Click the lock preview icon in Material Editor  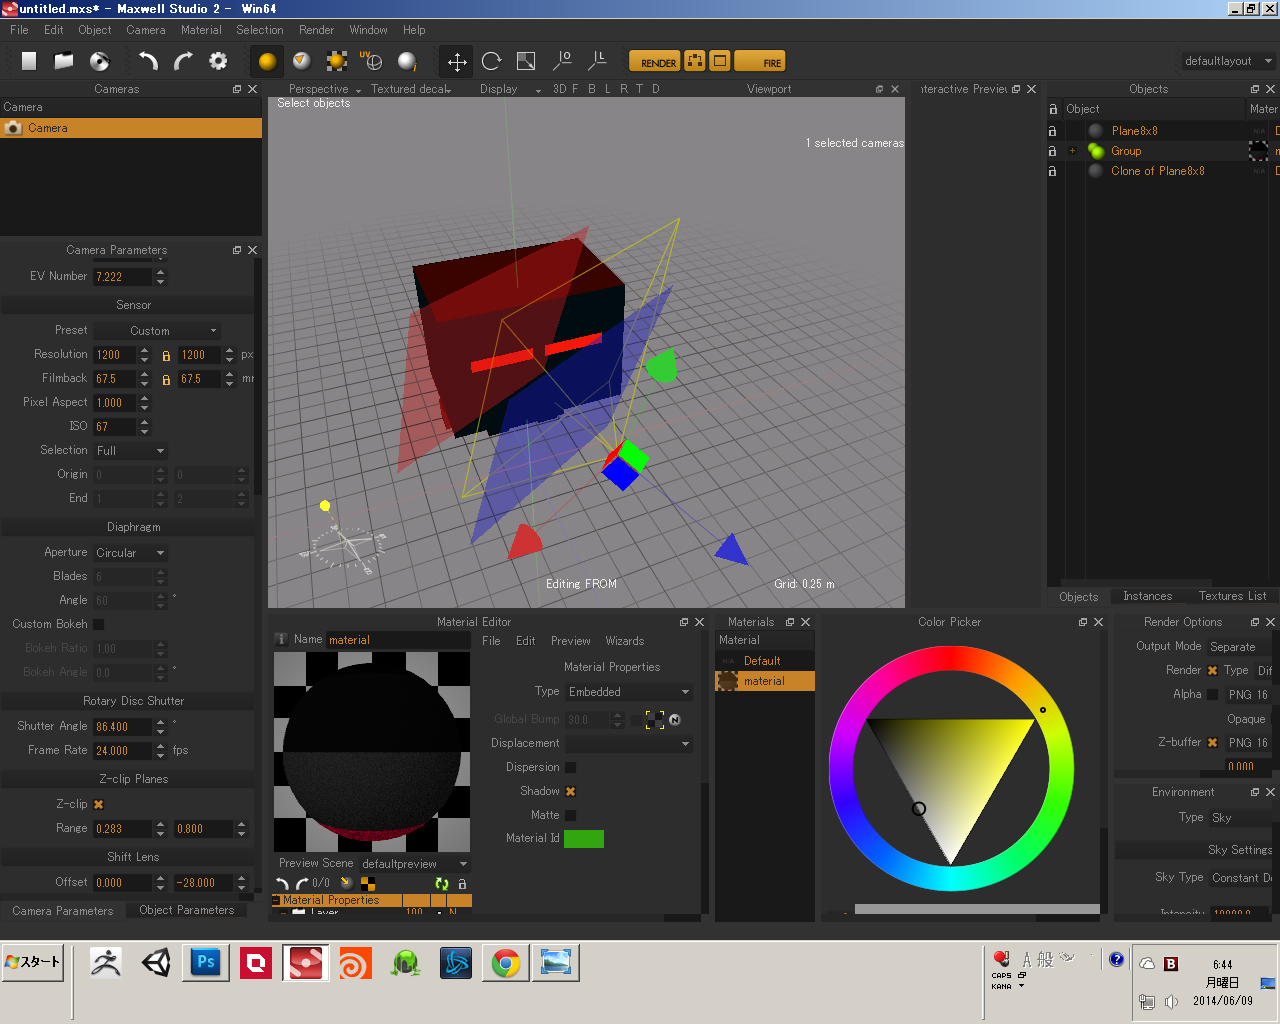tap(462, 883)
